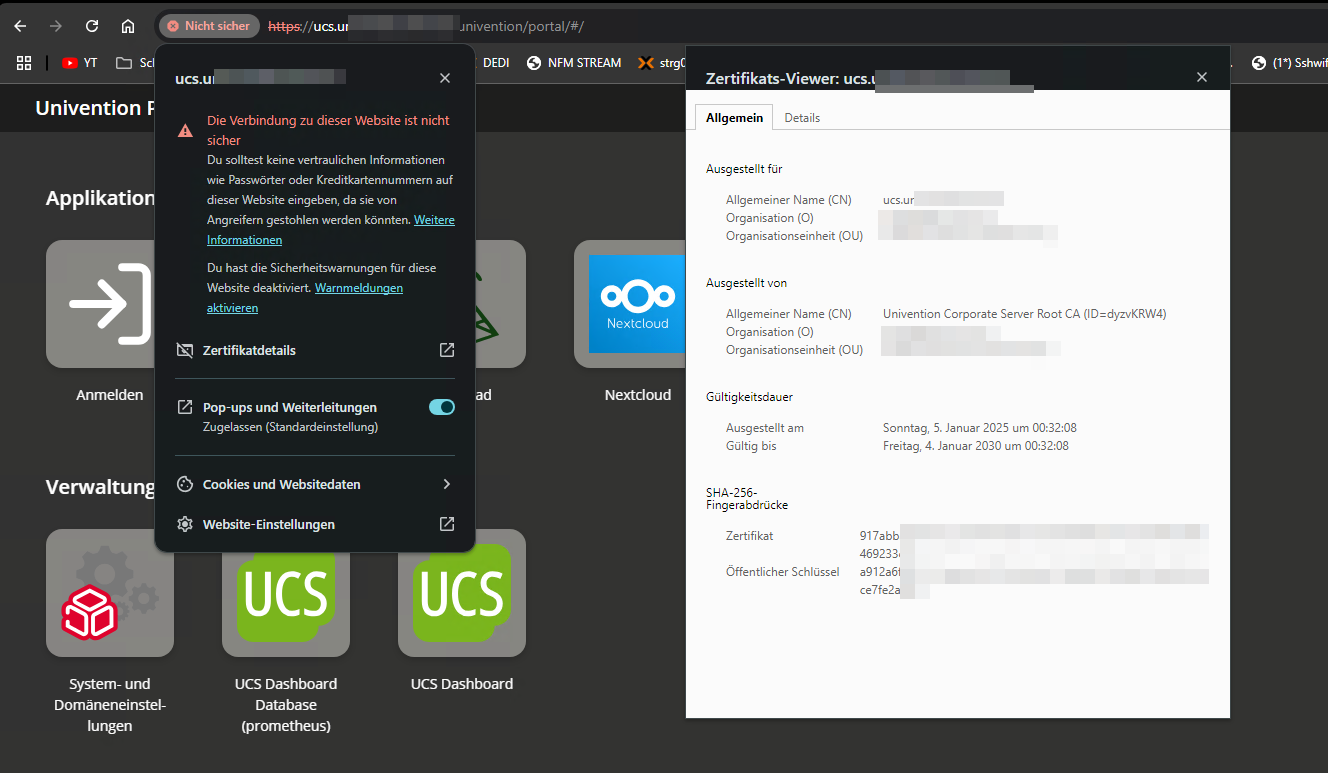Go back with the browser back arrow

[20, 26]
